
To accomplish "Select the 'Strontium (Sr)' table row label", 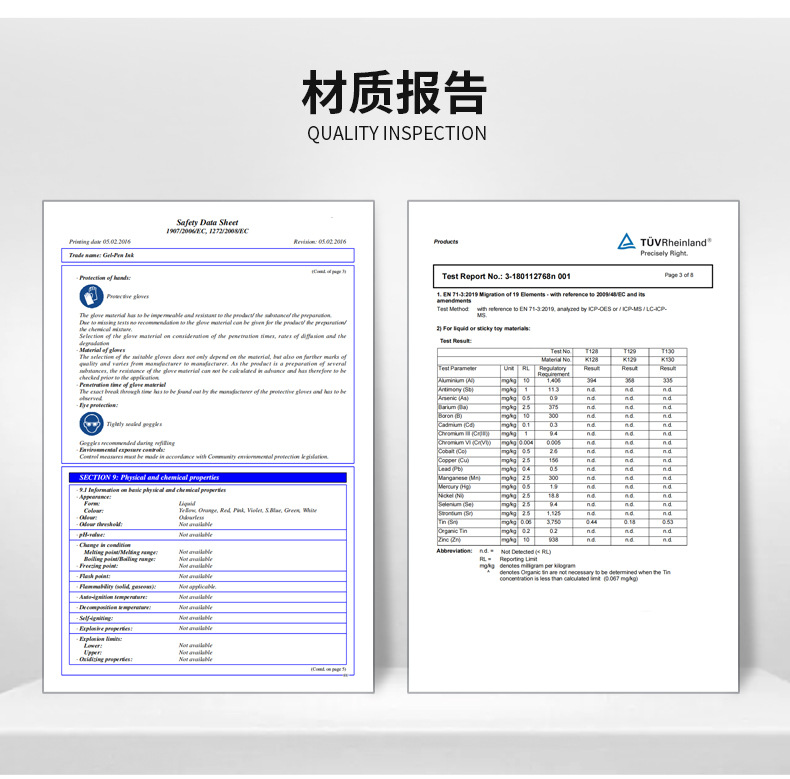I will (x=456, y=513).
